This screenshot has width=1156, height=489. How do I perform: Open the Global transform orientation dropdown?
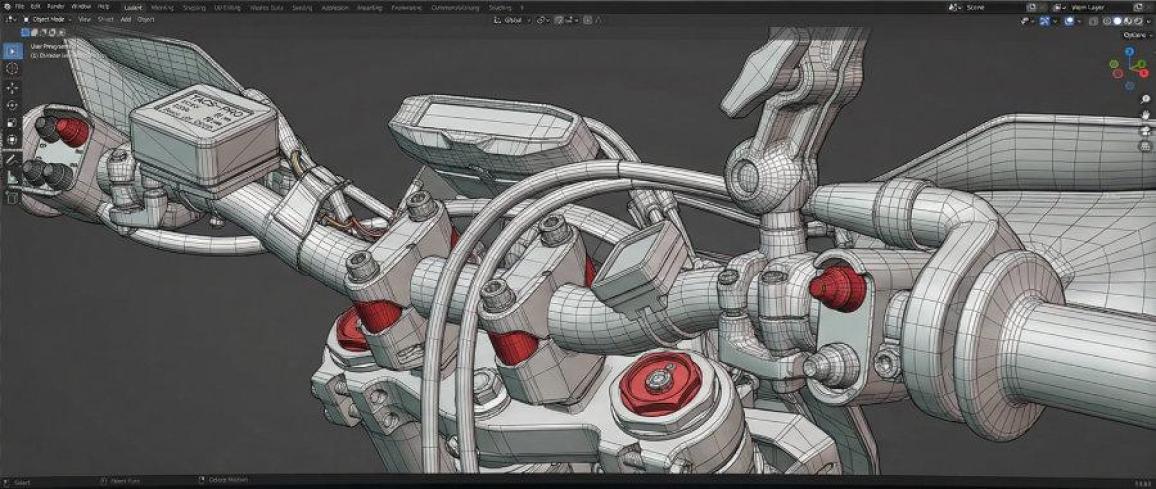click(x=512, y=19)
